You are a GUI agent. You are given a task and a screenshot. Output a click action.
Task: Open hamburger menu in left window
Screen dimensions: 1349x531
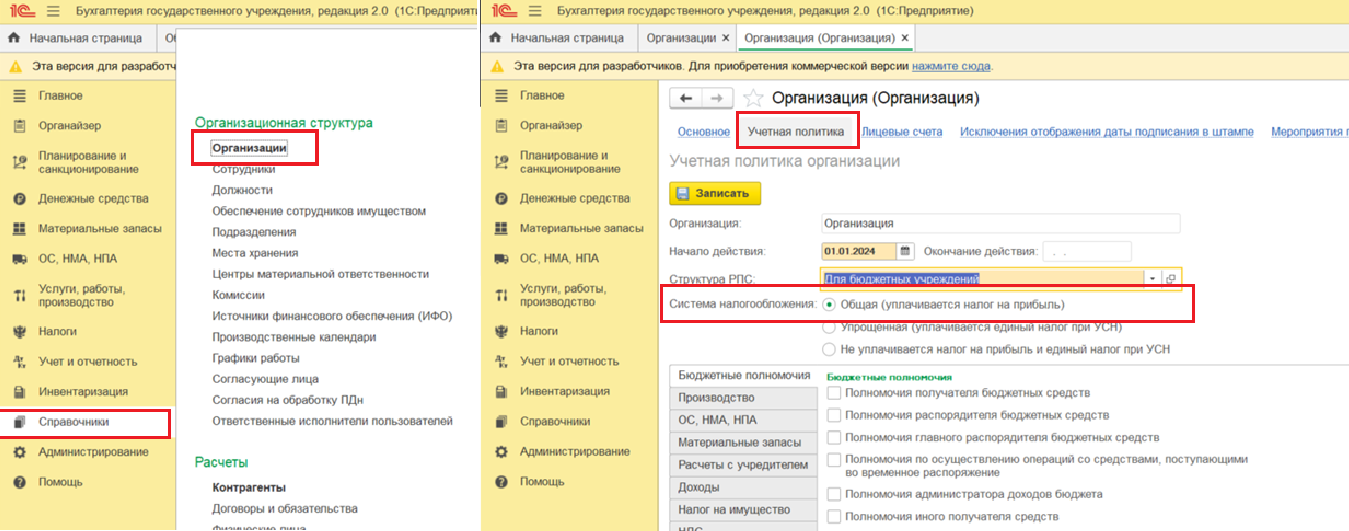coord(53,11)
